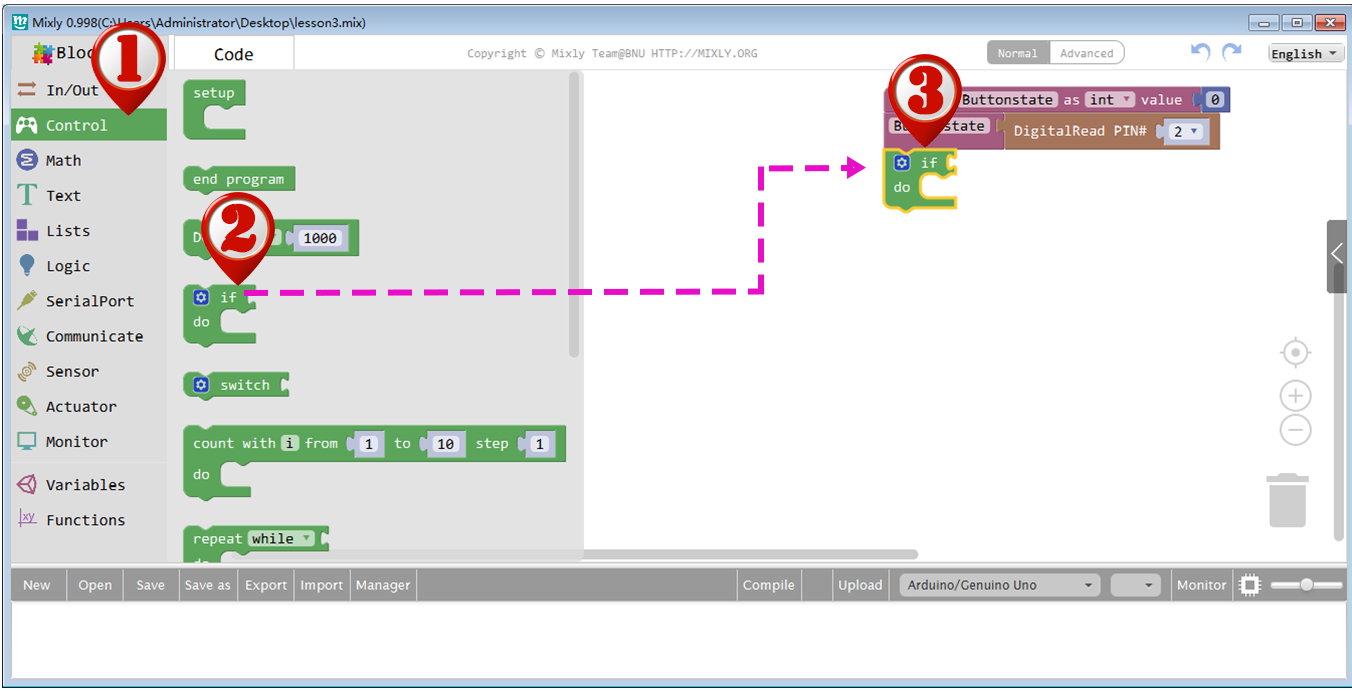Click the gear icon on the flyout if block

[201, 297]
